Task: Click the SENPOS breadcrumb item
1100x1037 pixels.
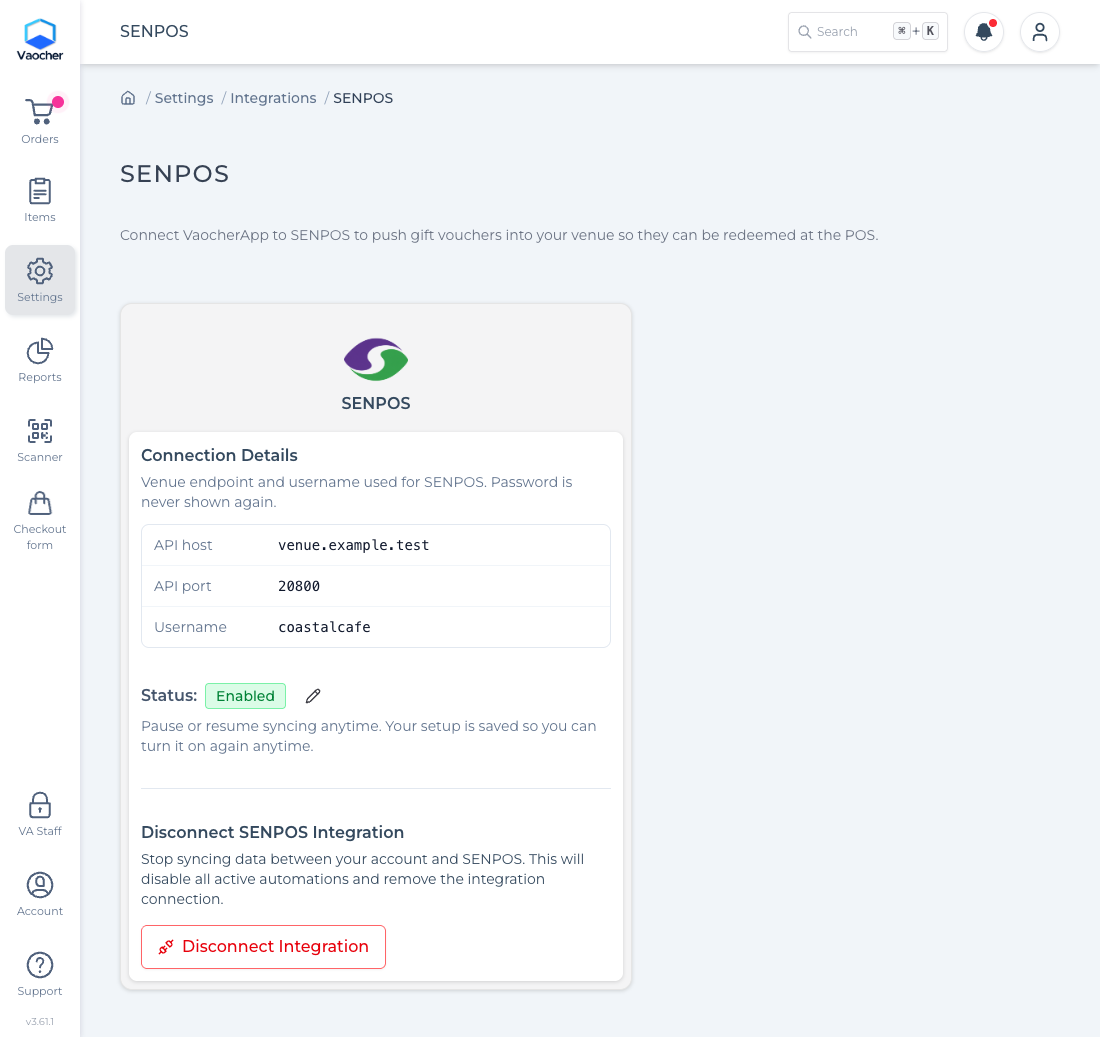Action: [363, 98]
